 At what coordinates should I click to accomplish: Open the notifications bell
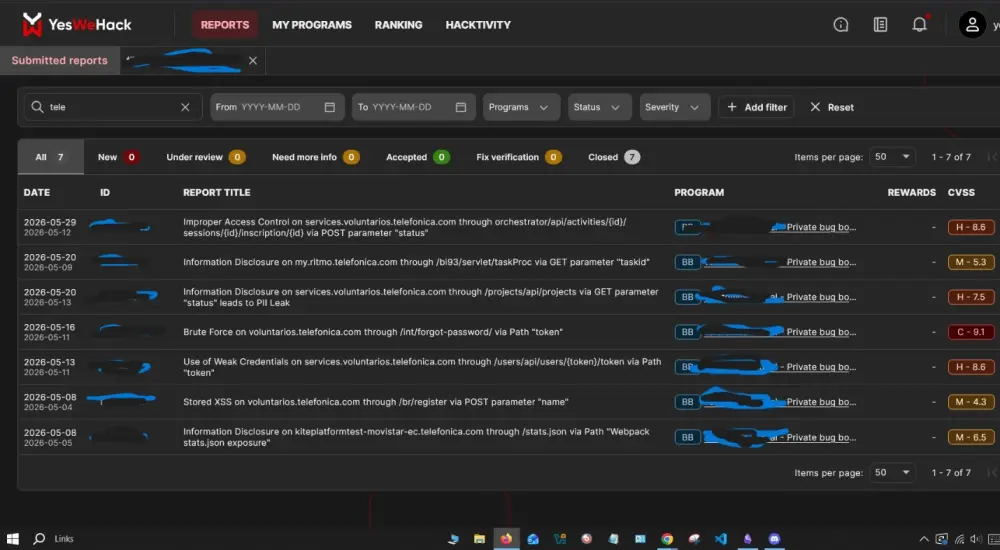(919, 25)
